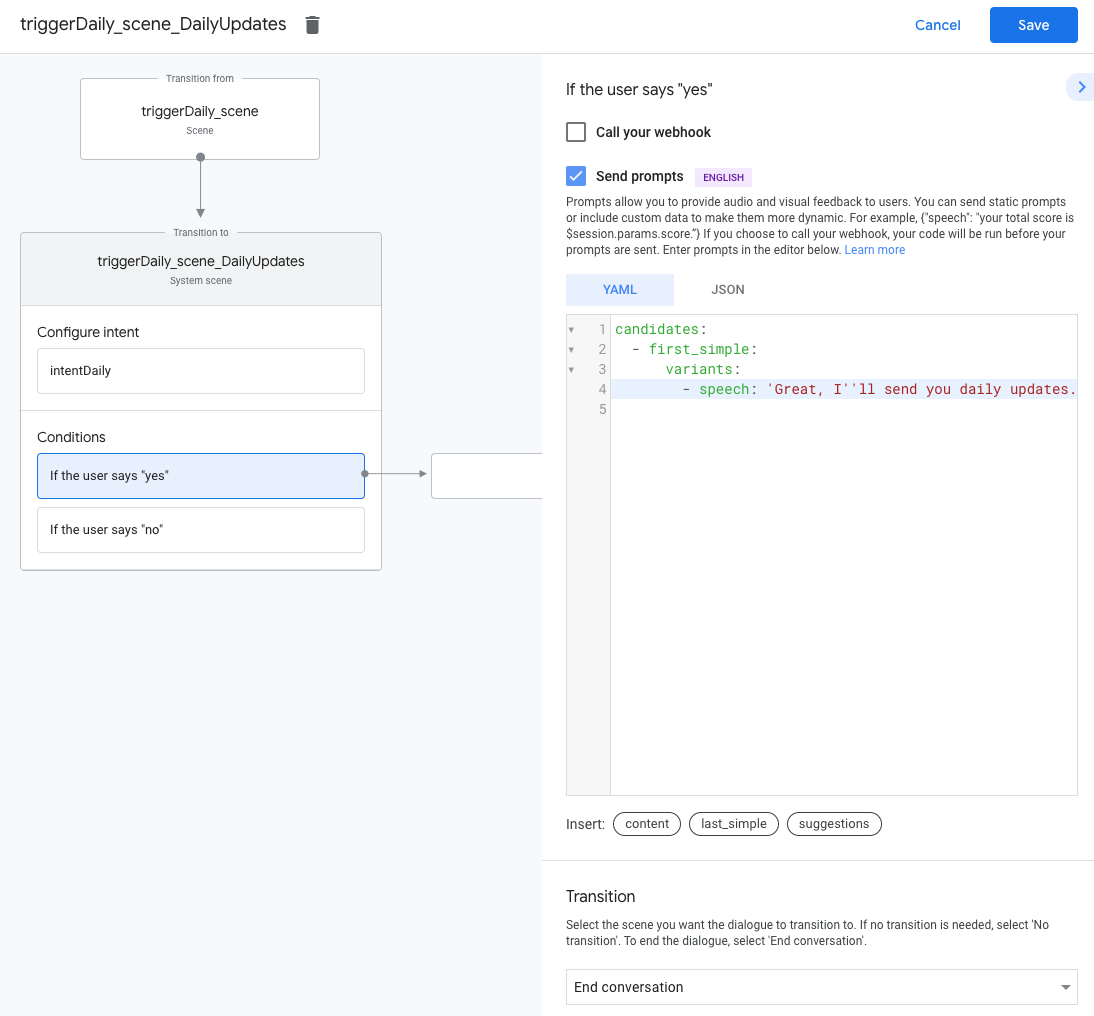Image resolution: width=1094 pixels, height=1016 pixels.
Task: Fold the variants block on line 3
Action: point(571,370)
